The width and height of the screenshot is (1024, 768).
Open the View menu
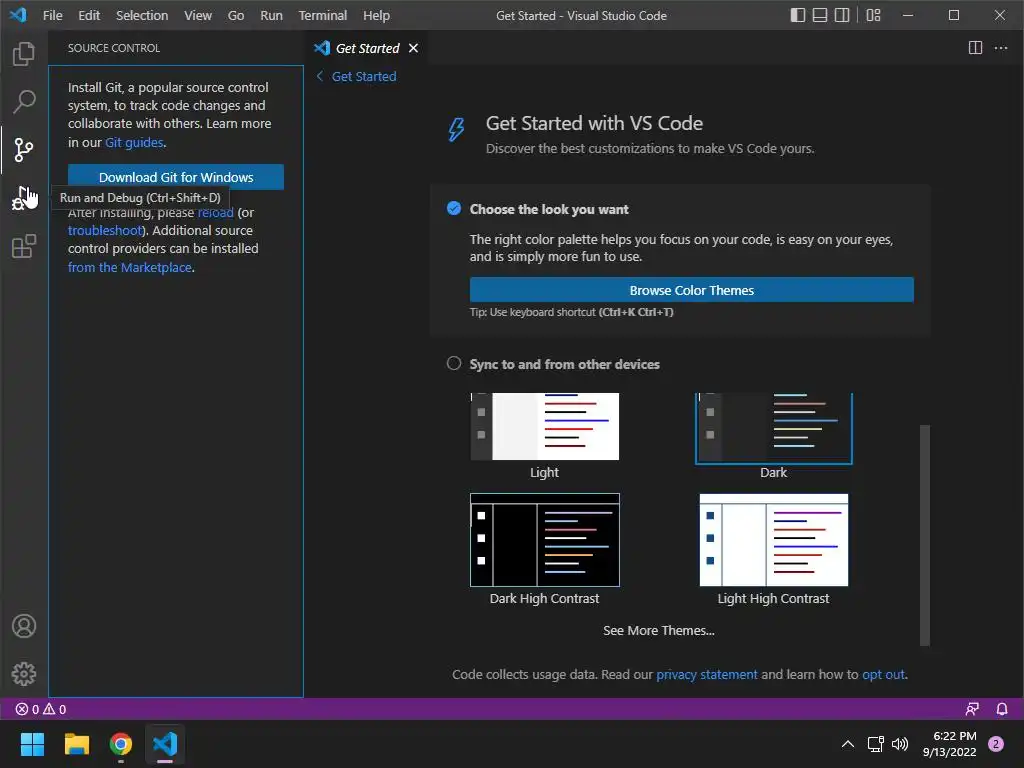(198, 15)
